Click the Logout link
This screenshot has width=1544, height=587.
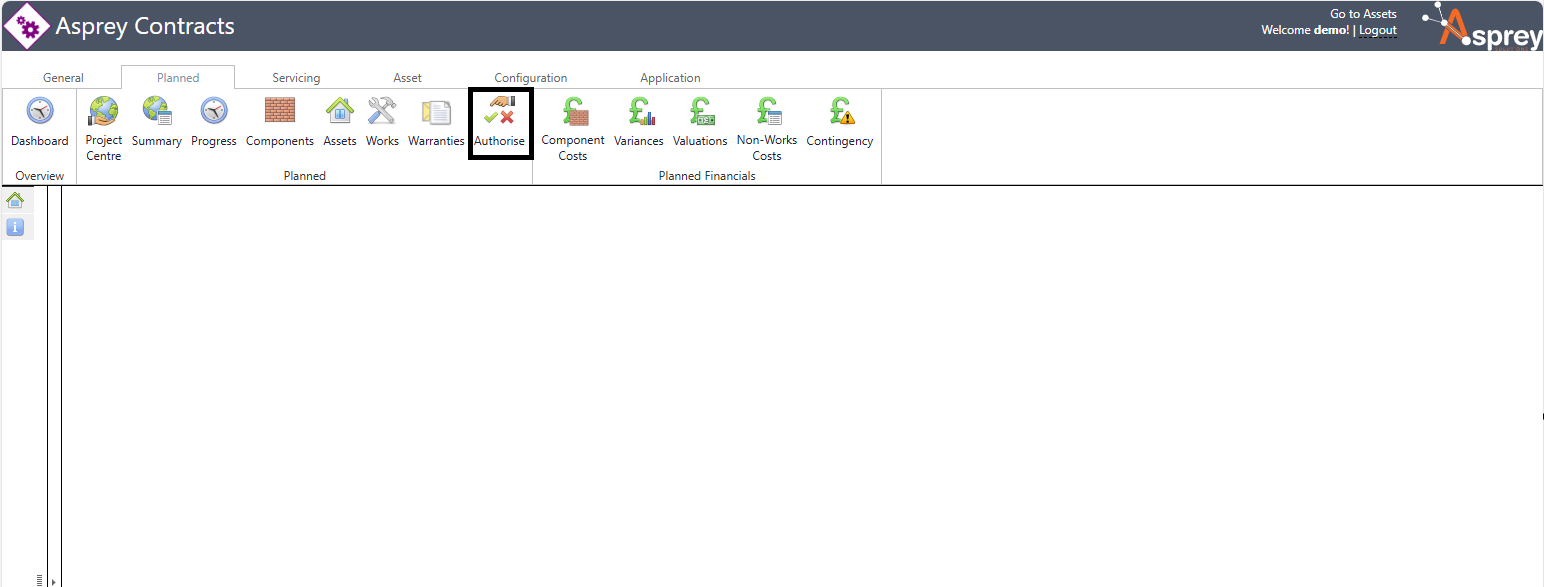coord(1378,31)
